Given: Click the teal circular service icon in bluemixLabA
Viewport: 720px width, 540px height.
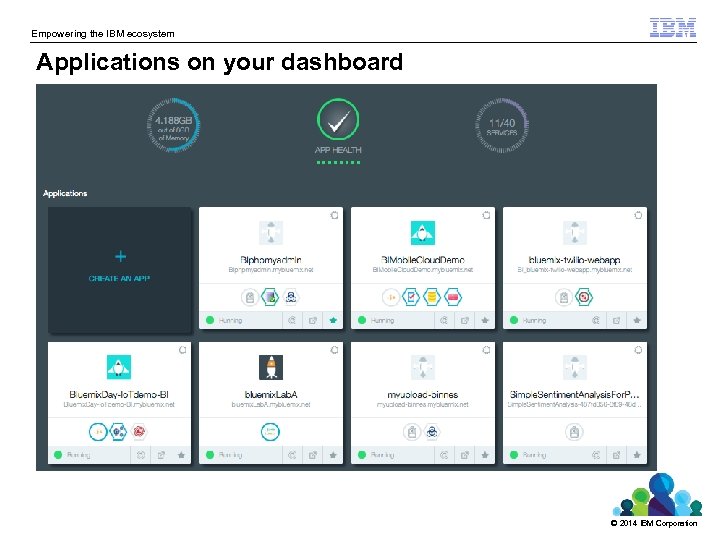Looking at the screenshot, I should [270, 432].
